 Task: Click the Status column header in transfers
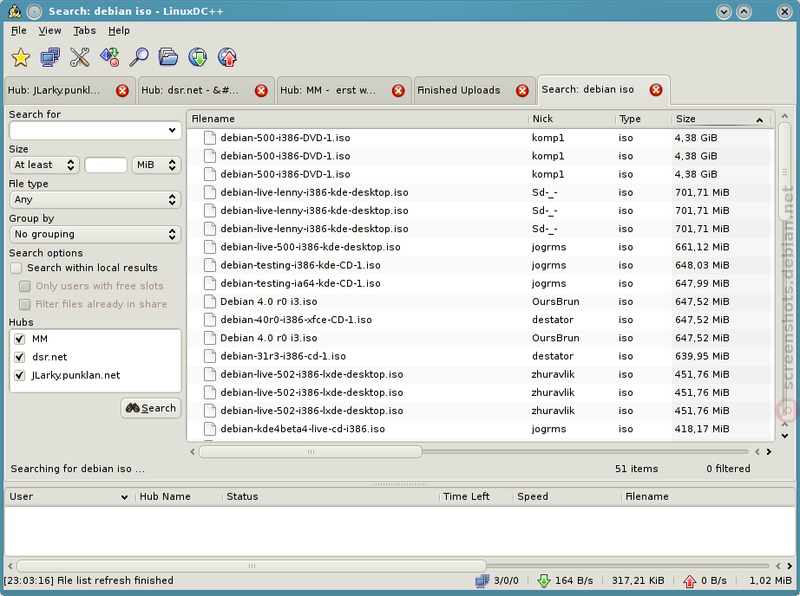tap(331, 496)
